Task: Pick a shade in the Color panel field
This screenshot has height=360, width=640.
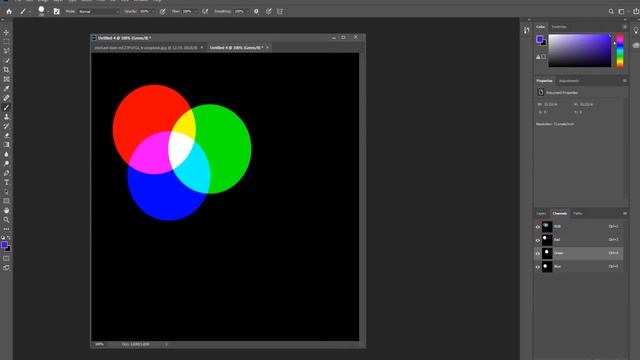Action: (580, 50)
